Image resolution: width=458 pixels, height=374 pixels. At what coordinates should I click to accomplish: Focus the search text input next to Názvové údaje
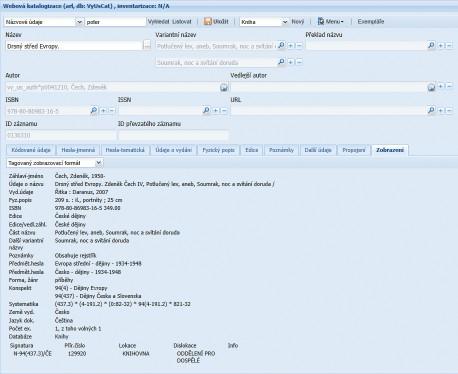116,22
